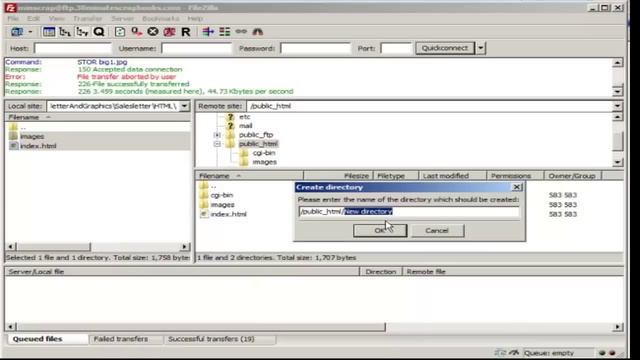Select the cgi-bin folder in remote tree
This screenshot has width=640, height=360.
pyautogui.click(x=264, y=153)
